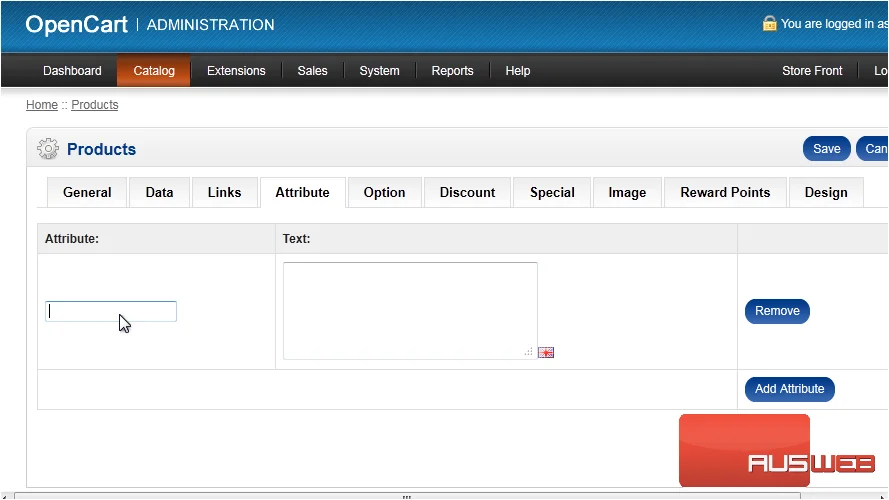Save the product
889x500 pixels.
click(x=827, y=149)
